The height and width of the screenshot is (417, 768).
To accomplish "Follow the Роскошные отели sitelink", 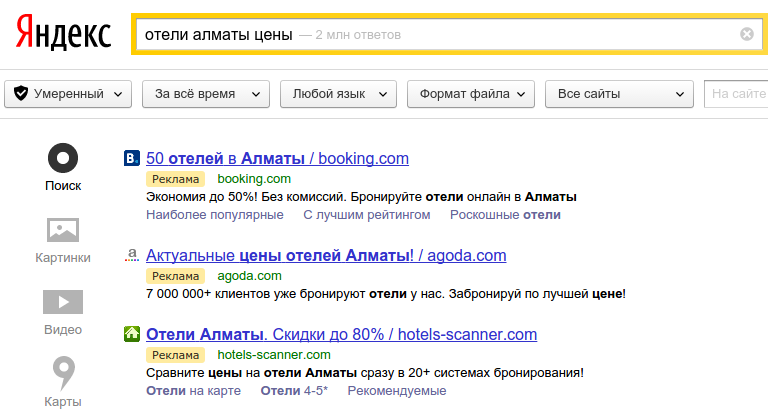I will click(x=505, y=215).
